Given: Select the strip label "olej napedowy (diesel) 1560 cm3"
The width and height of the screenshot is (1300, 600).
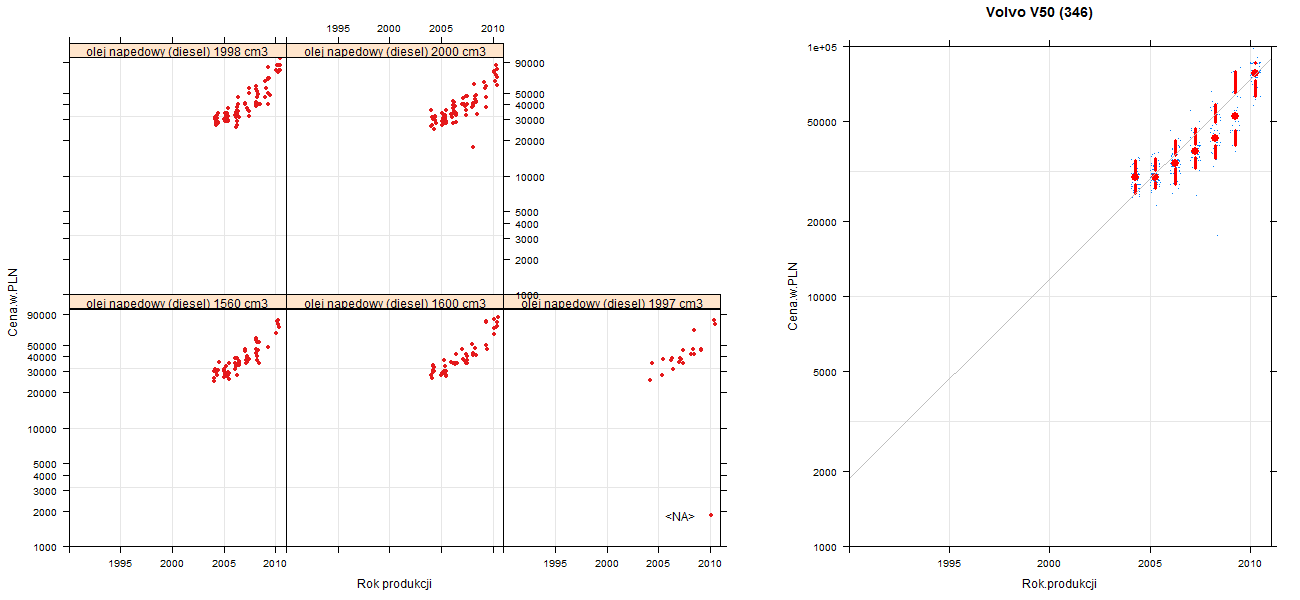Looking at the screenshot, I should (177, 303).
